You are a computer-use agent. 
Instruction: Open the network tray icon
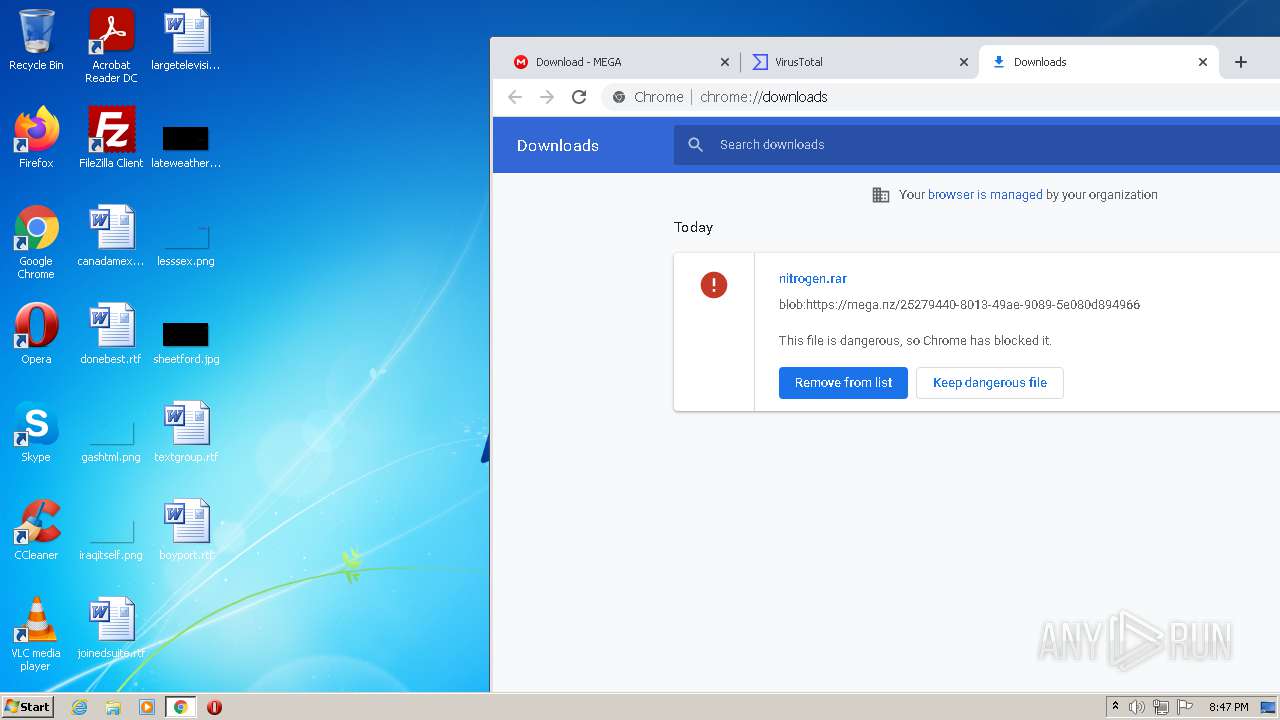pyautogui.click(x=1161, y=707)
